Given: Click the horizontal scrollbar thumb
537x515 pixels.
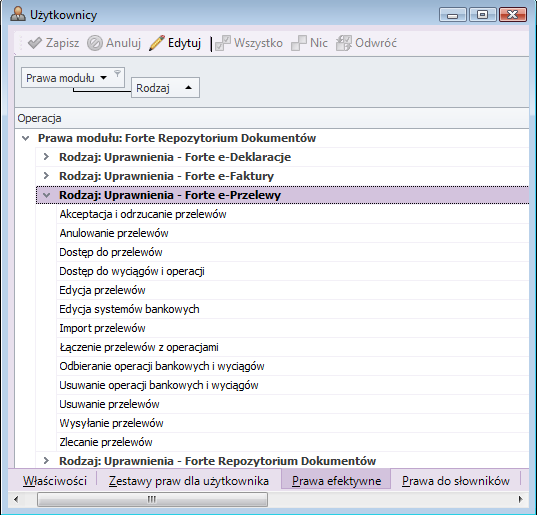Looking at the screenshot, I should 152,499.
